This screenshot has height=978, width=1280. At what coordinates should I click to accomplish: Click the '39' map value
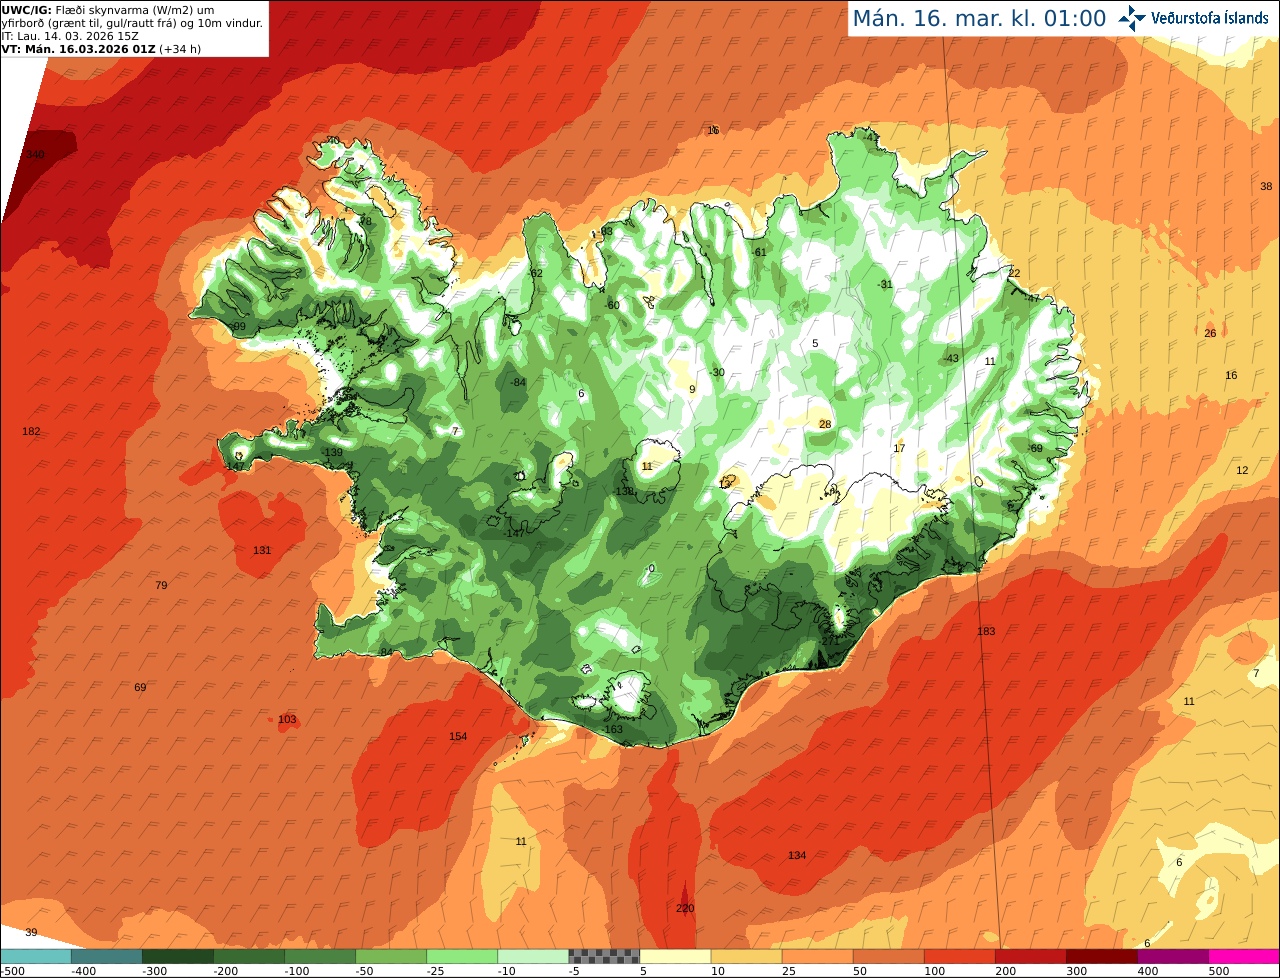(x=31, y=933)
